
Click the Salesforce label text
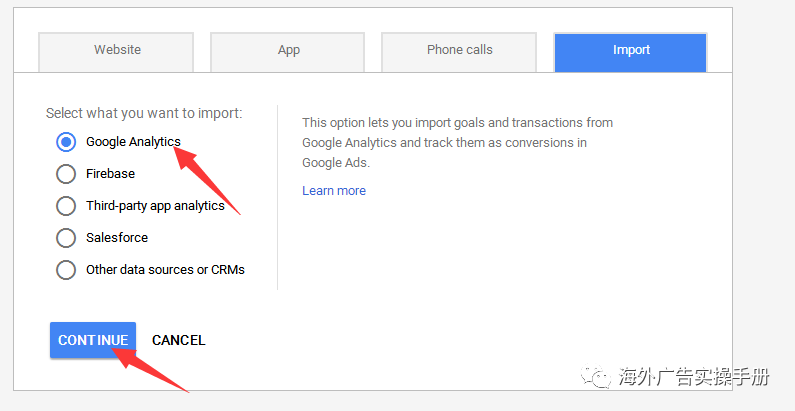pos(117,238)
